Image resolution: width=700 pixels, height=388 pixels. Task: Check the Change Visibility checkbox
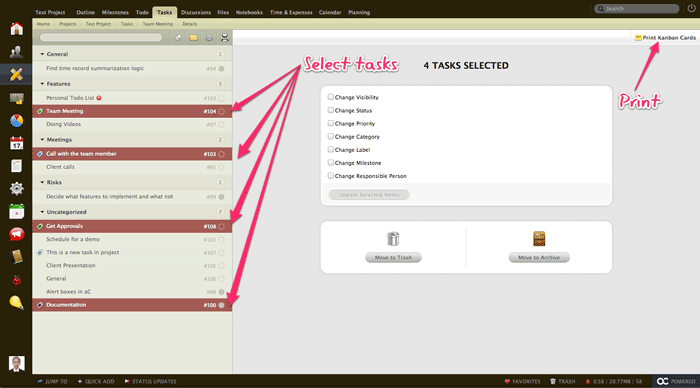(331, 97)
